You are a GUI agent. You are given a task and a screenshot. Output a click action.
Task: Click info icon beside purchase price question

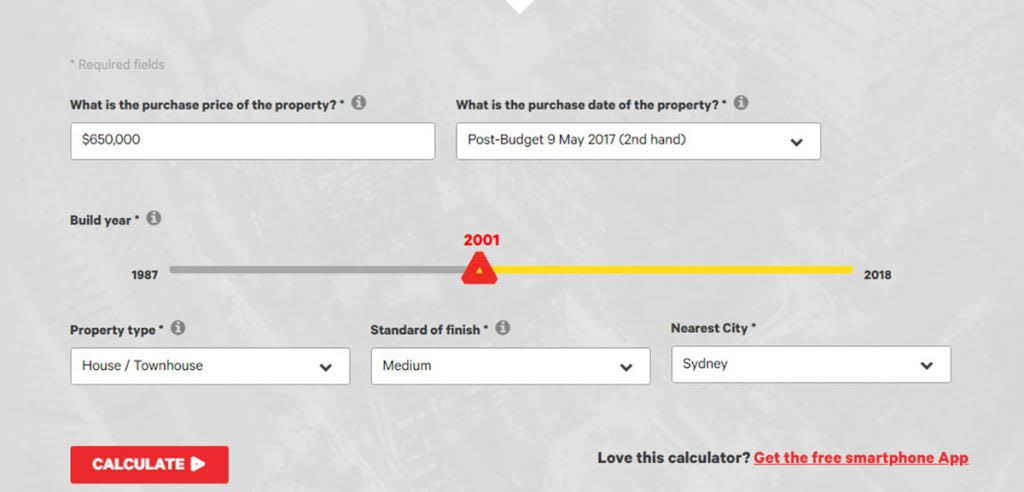(x=359, y=103)
